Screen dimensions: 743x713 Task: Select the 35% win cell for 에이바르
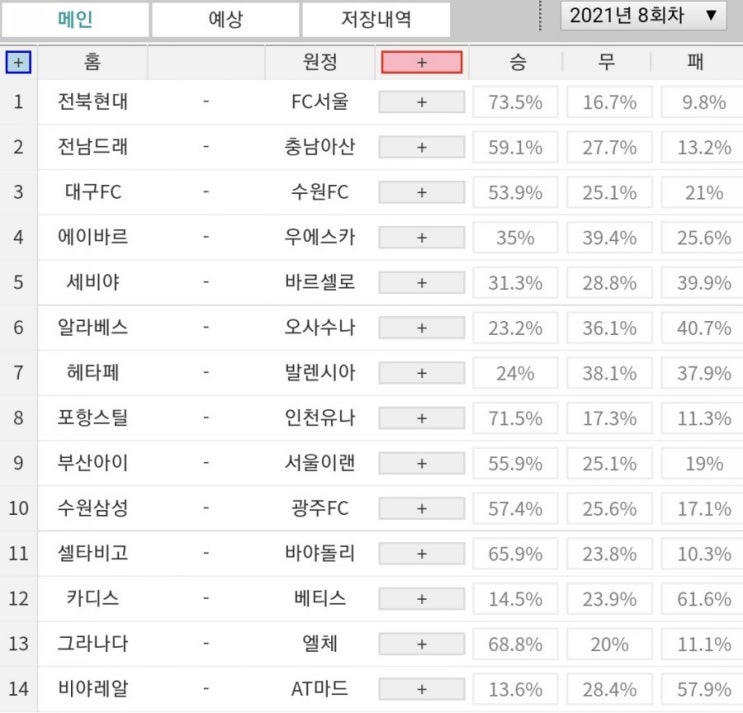point(516,237)
